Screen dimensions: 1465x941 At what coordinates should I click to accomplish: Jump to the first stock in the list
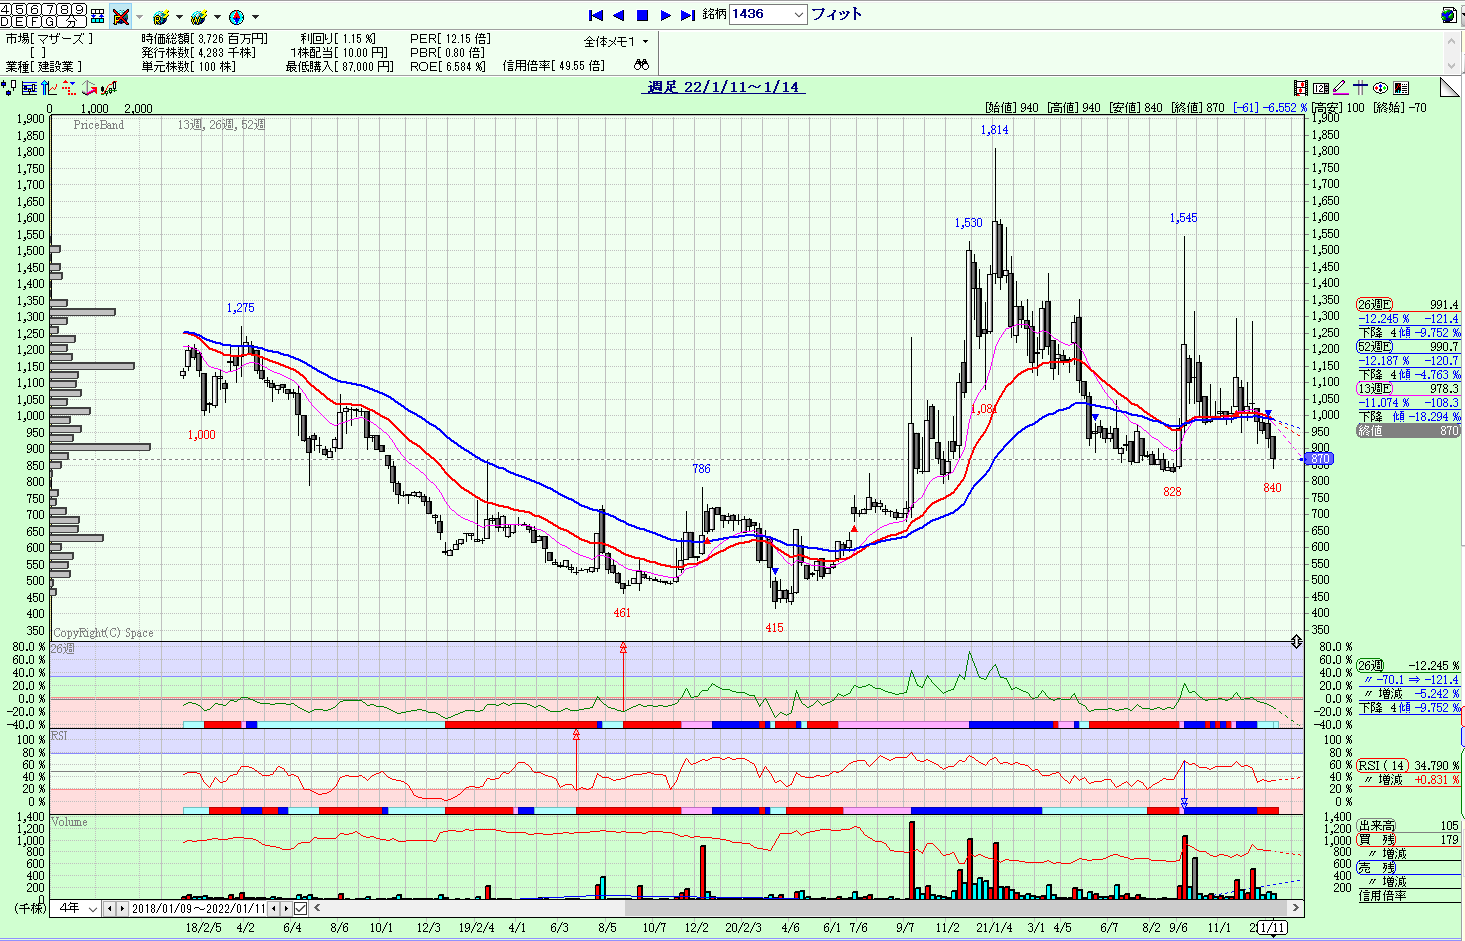(596, 15)
